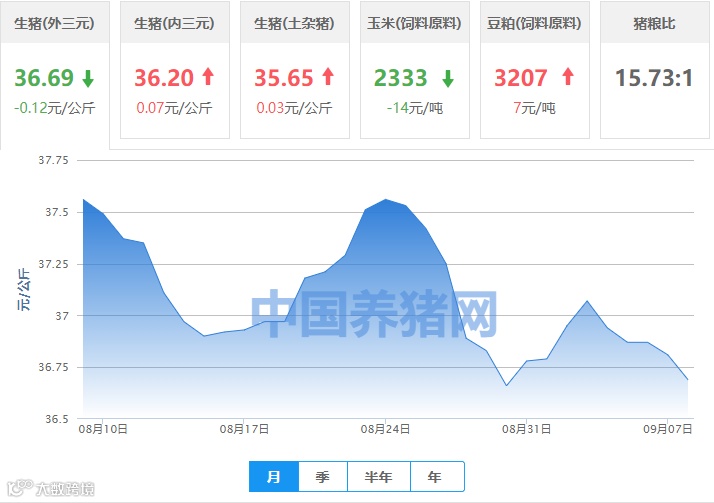Click the 37.25 y-axis label

(53, 264)
